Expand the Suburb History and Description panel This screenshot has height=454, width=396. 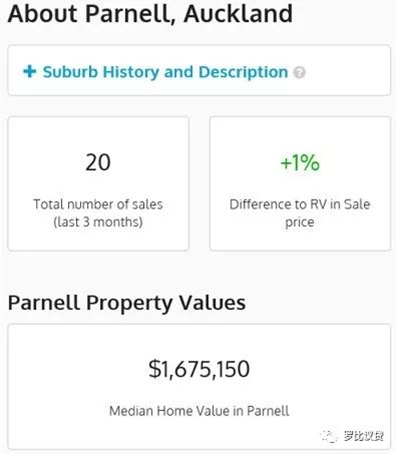coord(199,70)
